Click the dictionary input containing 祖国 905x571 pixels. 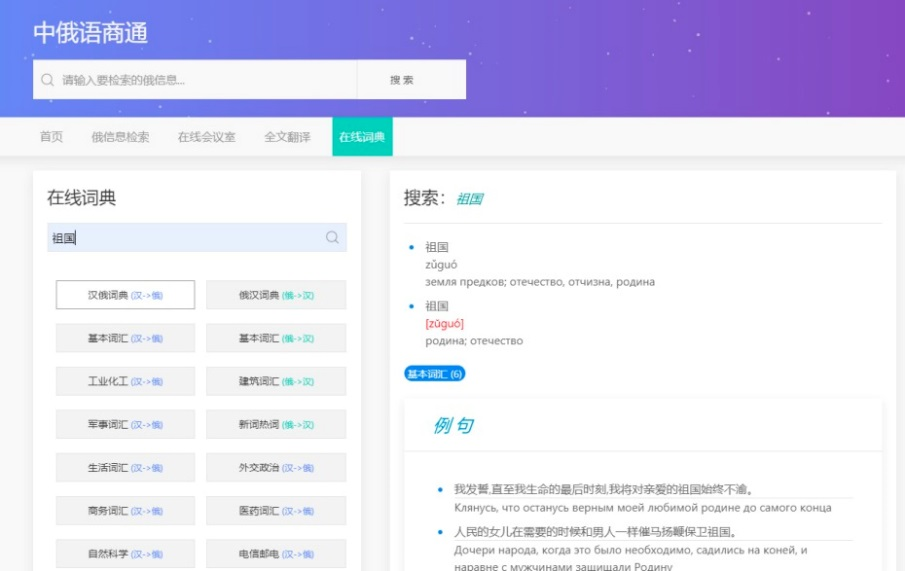click(x=185, y=238)
